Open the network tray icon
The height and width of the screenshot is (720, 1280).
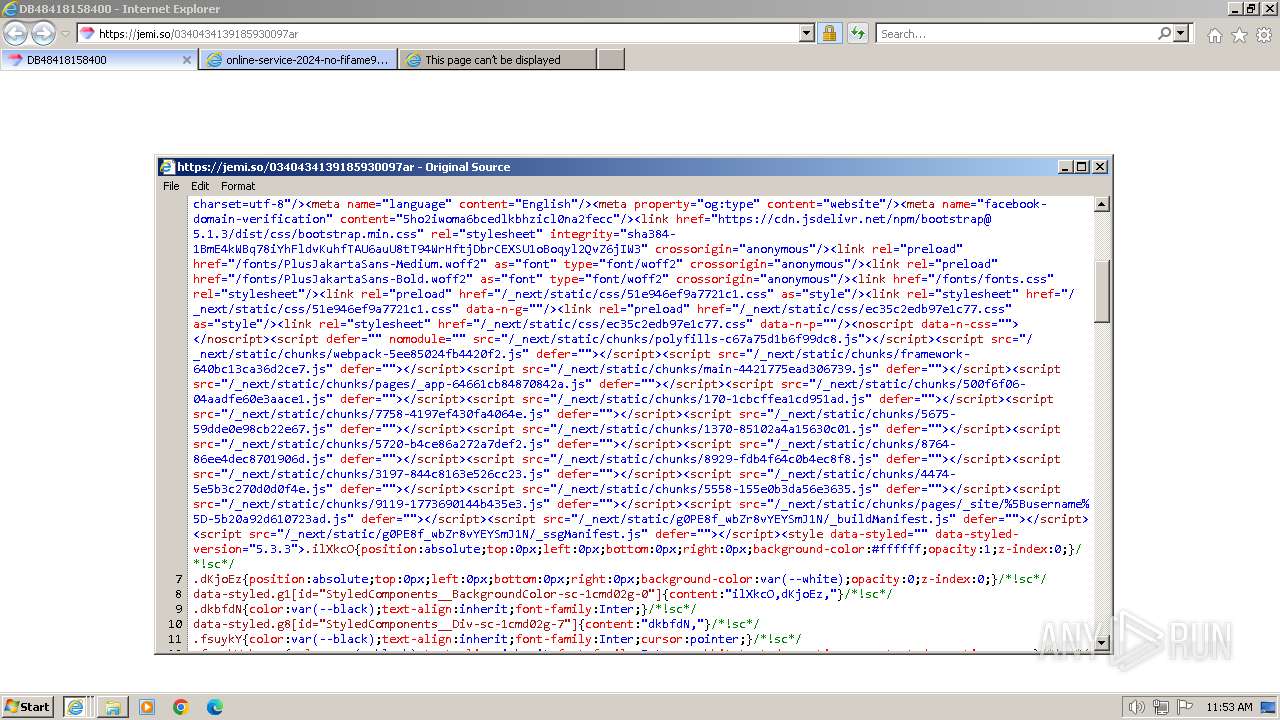point(1162,707)
